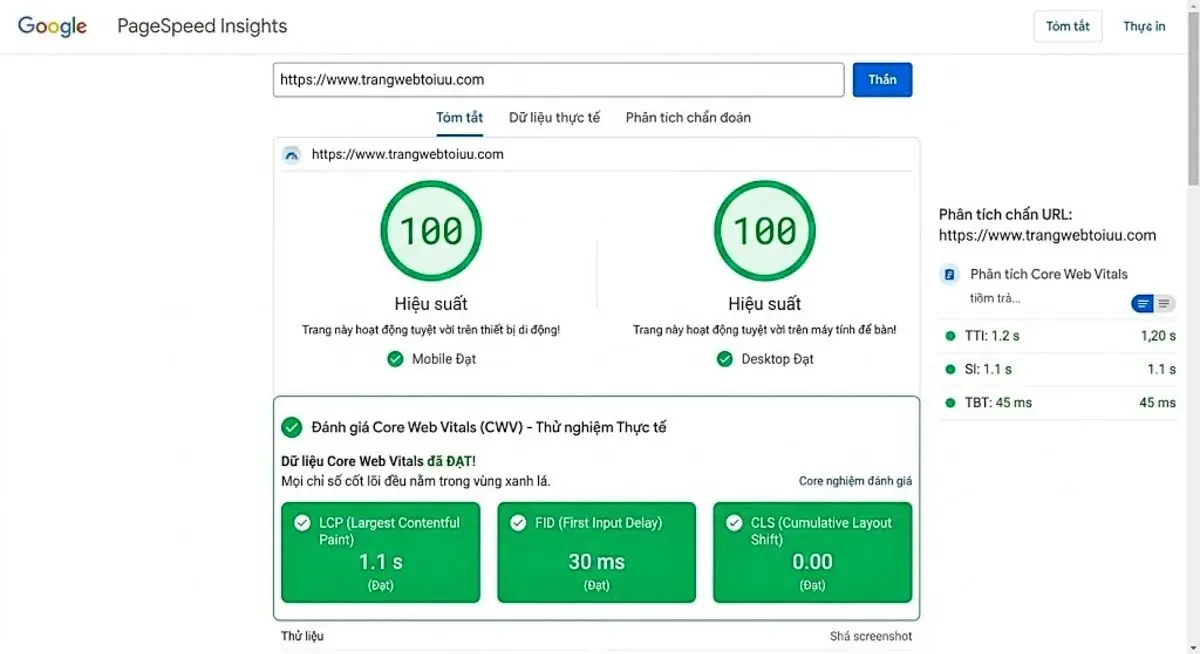
Task: Click the green SI status dot
Action: point(949,369)
